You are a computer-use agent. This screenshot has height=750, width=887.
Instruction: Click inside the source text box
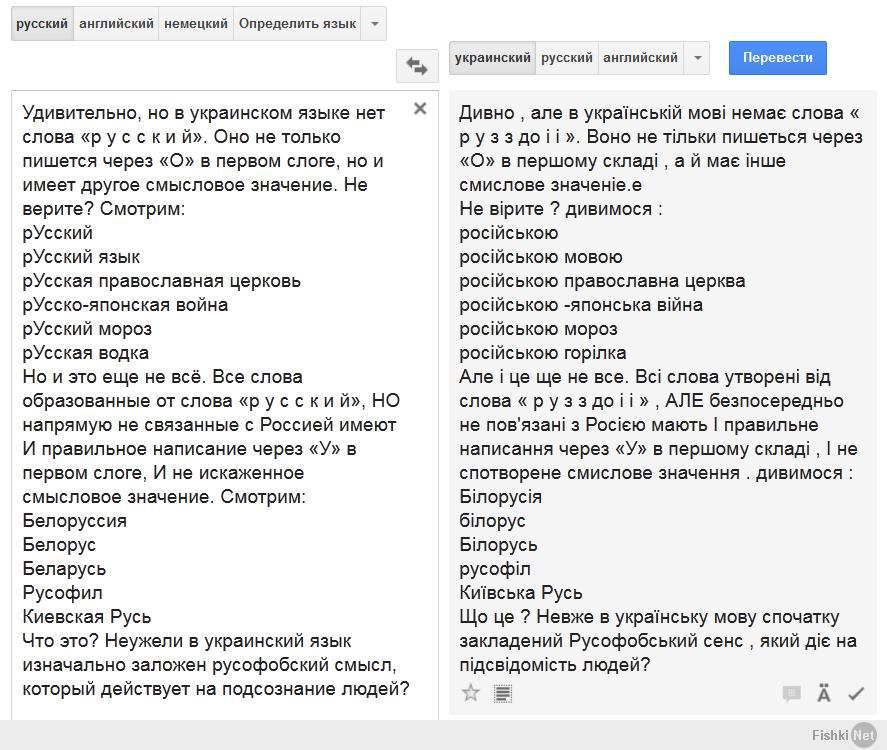coord(225,404)
